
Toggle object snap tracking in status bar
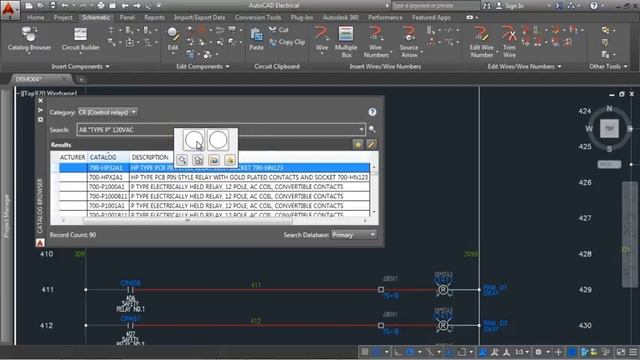point(449,352)
